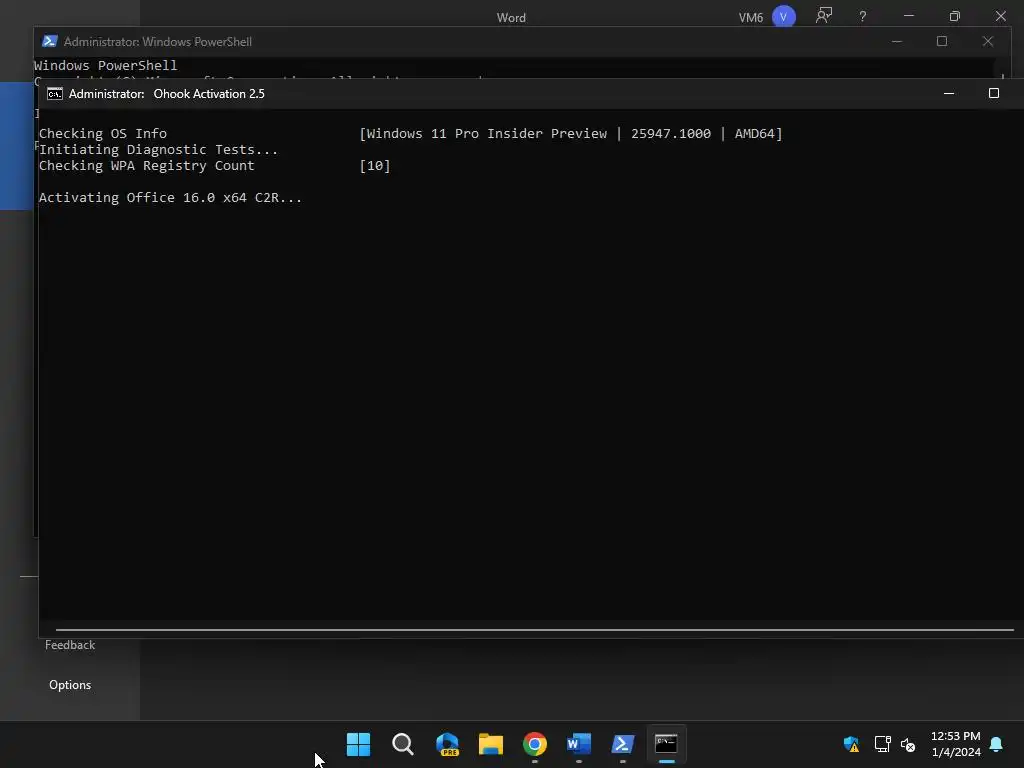This screenshot has width=1024, height=768.
Task: Open taskbar Search
Action: pos(402,744)
